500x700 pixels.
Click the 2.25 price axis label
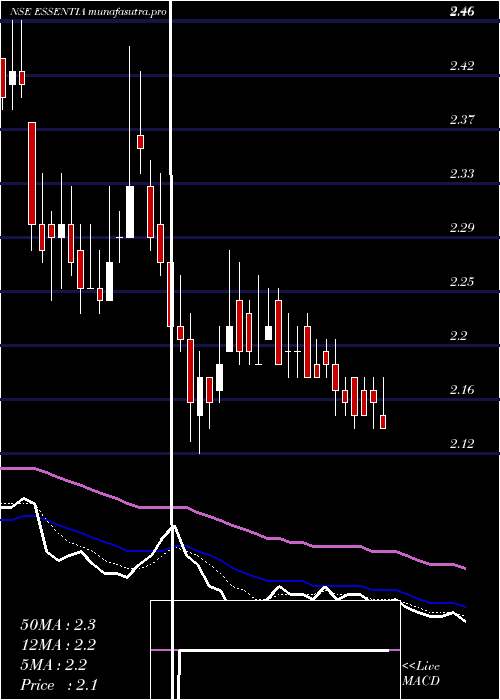pos(462,282)
